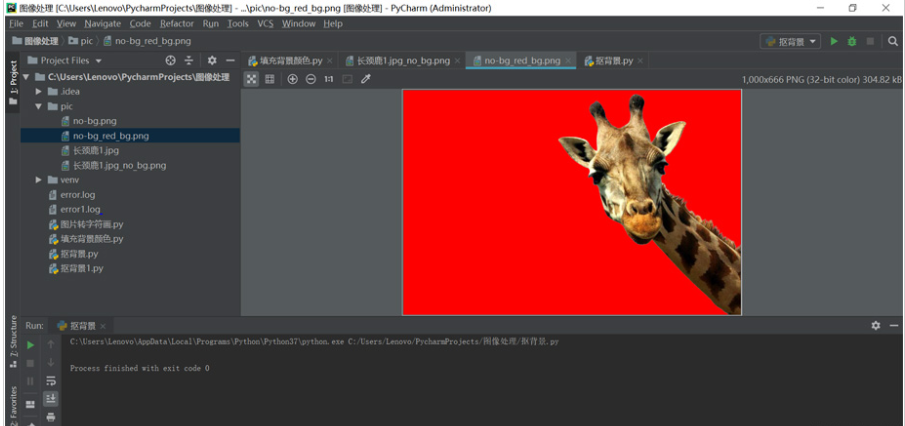Expand the venv folder
Viewport: 905px width, 426px height.
pyautogui.click(x=38, y=180)
